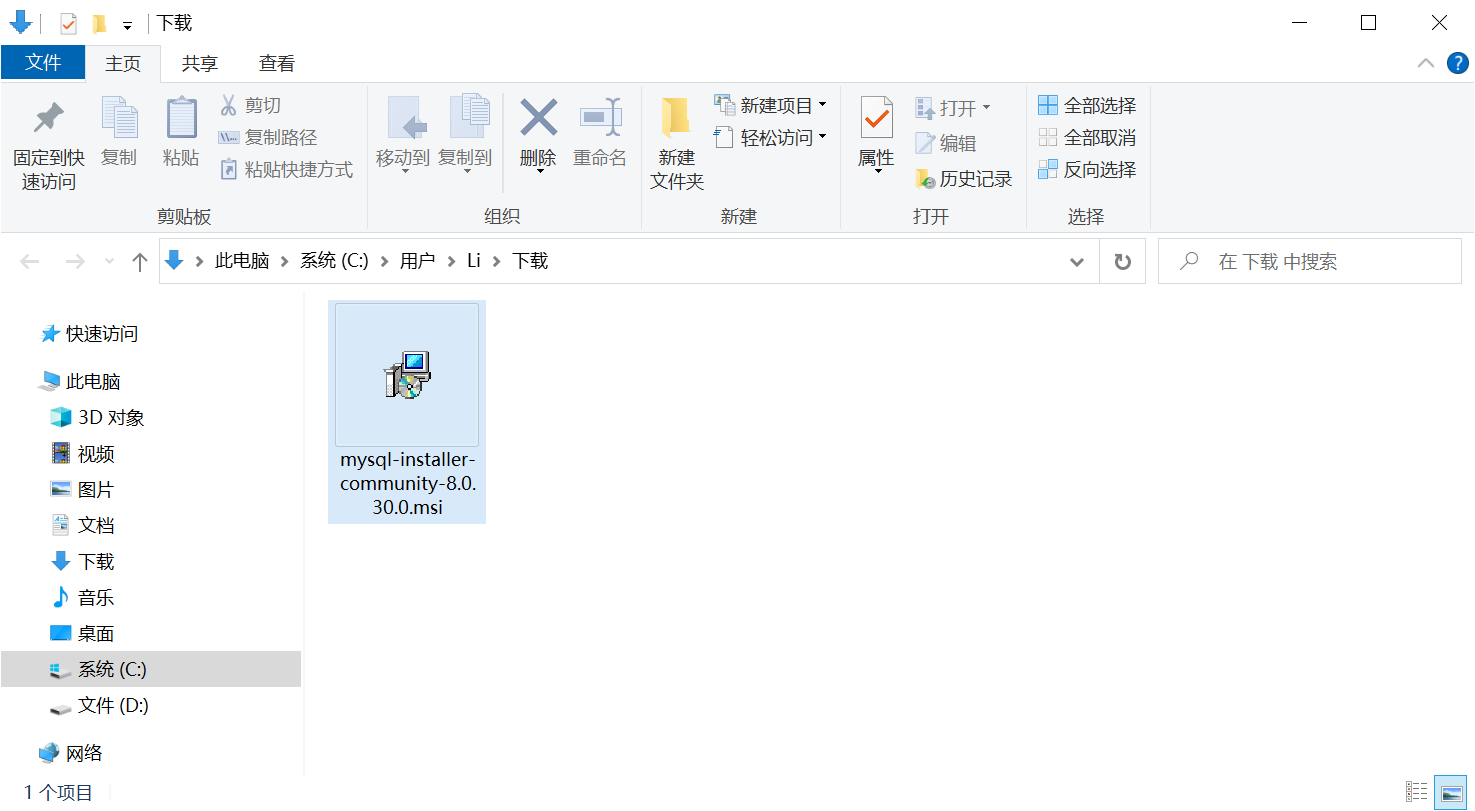Expand the 新建项目 dropdown

point(823,105)
